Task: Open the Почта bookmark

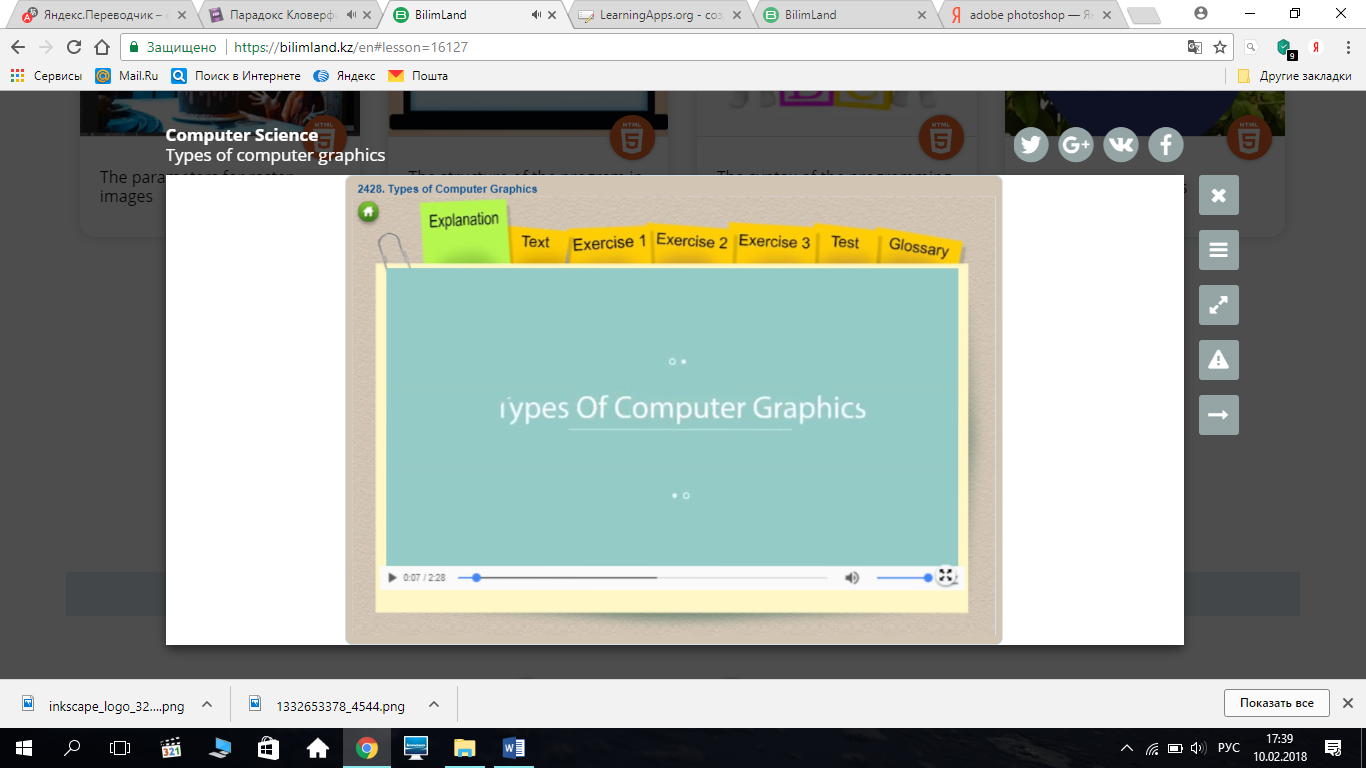Action: 418,76
